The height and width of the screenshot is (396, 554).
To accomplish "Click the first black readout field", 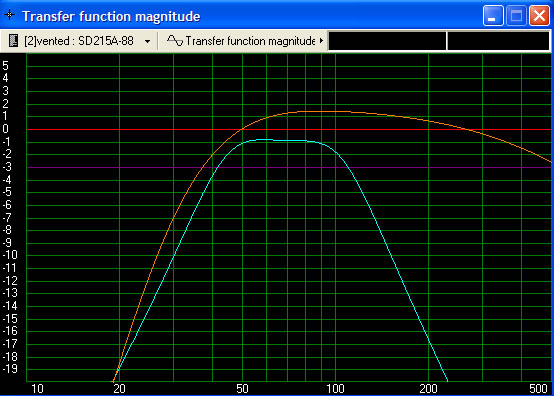I will coord(387,41).
